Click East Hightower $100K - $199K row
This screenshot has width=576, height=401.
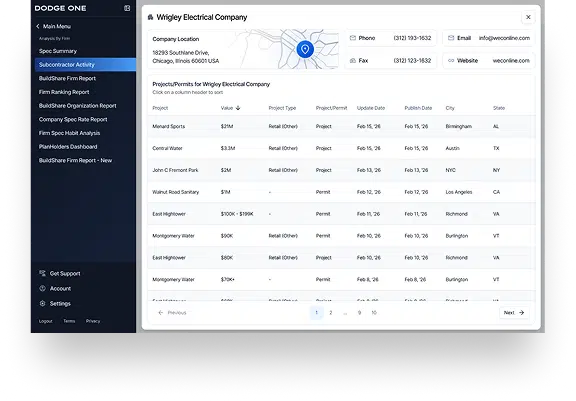pos(341,214)
